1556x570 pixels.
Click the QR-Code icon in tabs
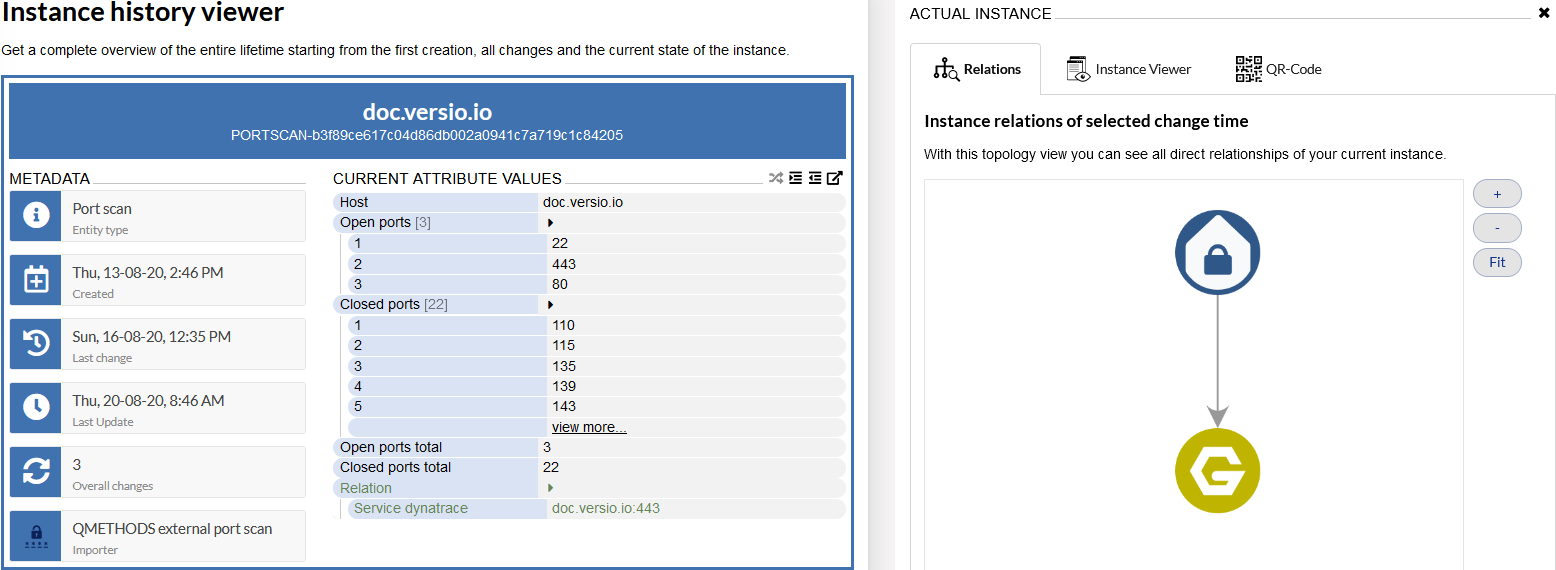(1248, 69)
